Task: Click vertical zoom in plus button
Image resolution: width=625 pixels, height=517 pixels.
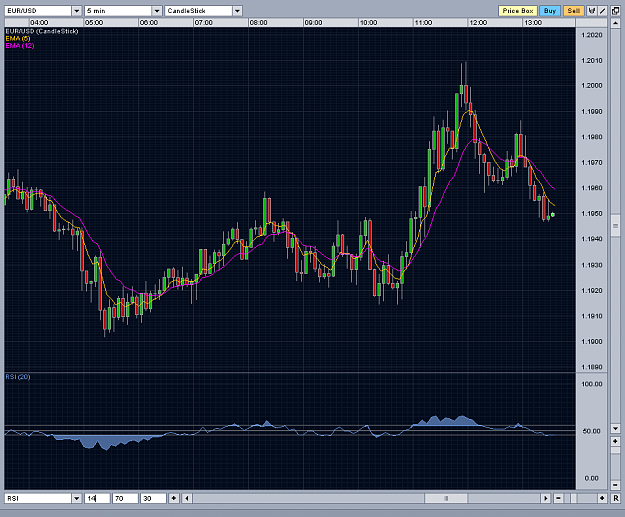Action: 615,441
